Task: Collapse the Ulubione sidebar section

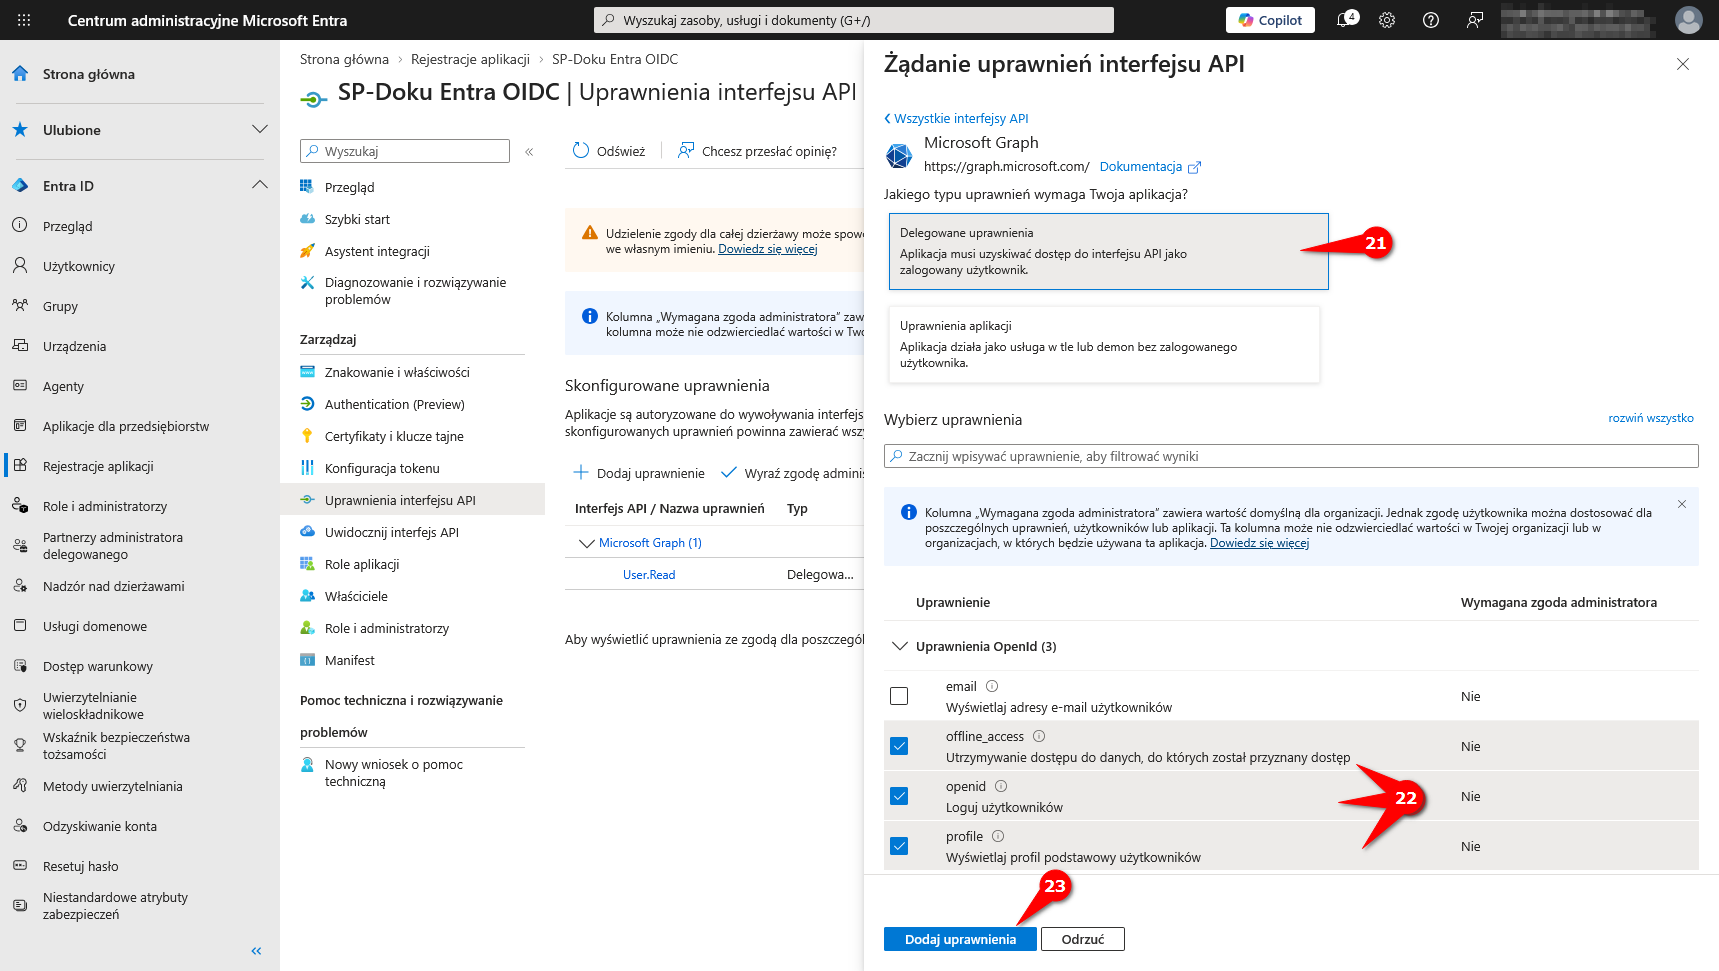Action: [260, 130]
